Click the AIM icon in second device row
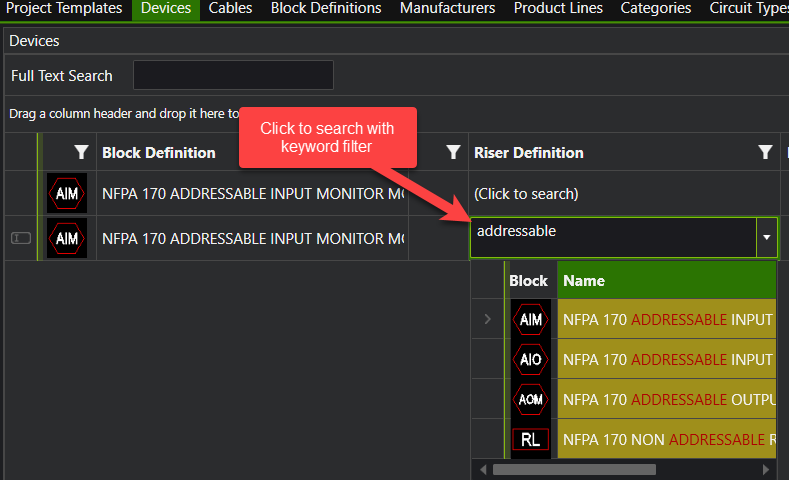Viewport: 789px width, 480px height. pos(68,239)
